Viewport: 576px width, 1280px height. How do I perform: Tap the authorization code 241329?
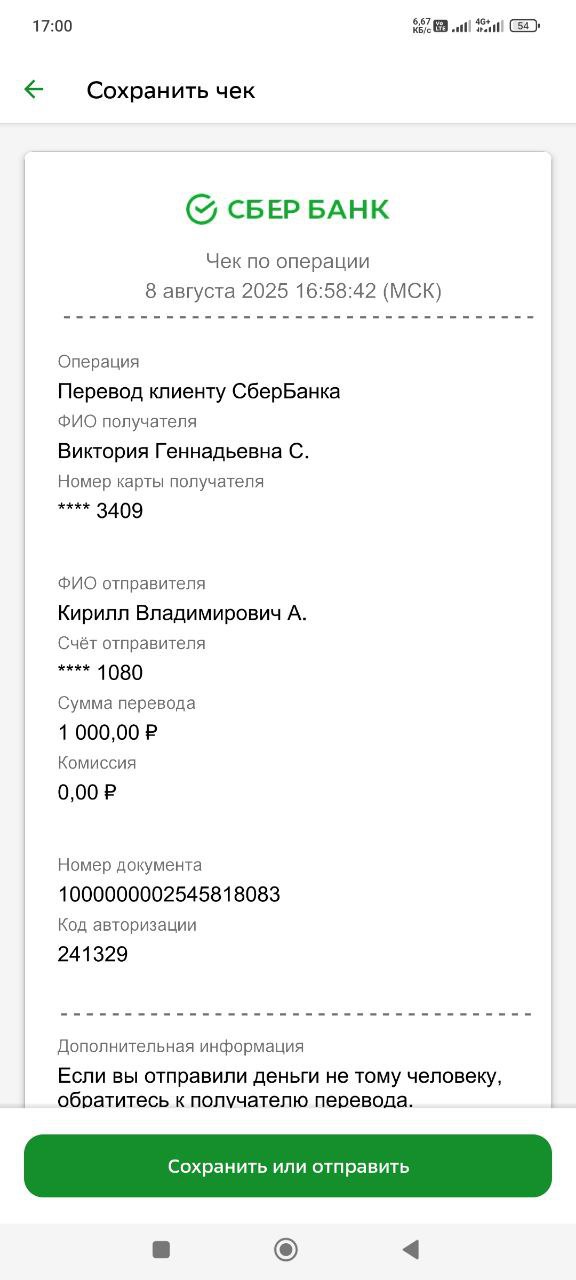coord(93,954)
